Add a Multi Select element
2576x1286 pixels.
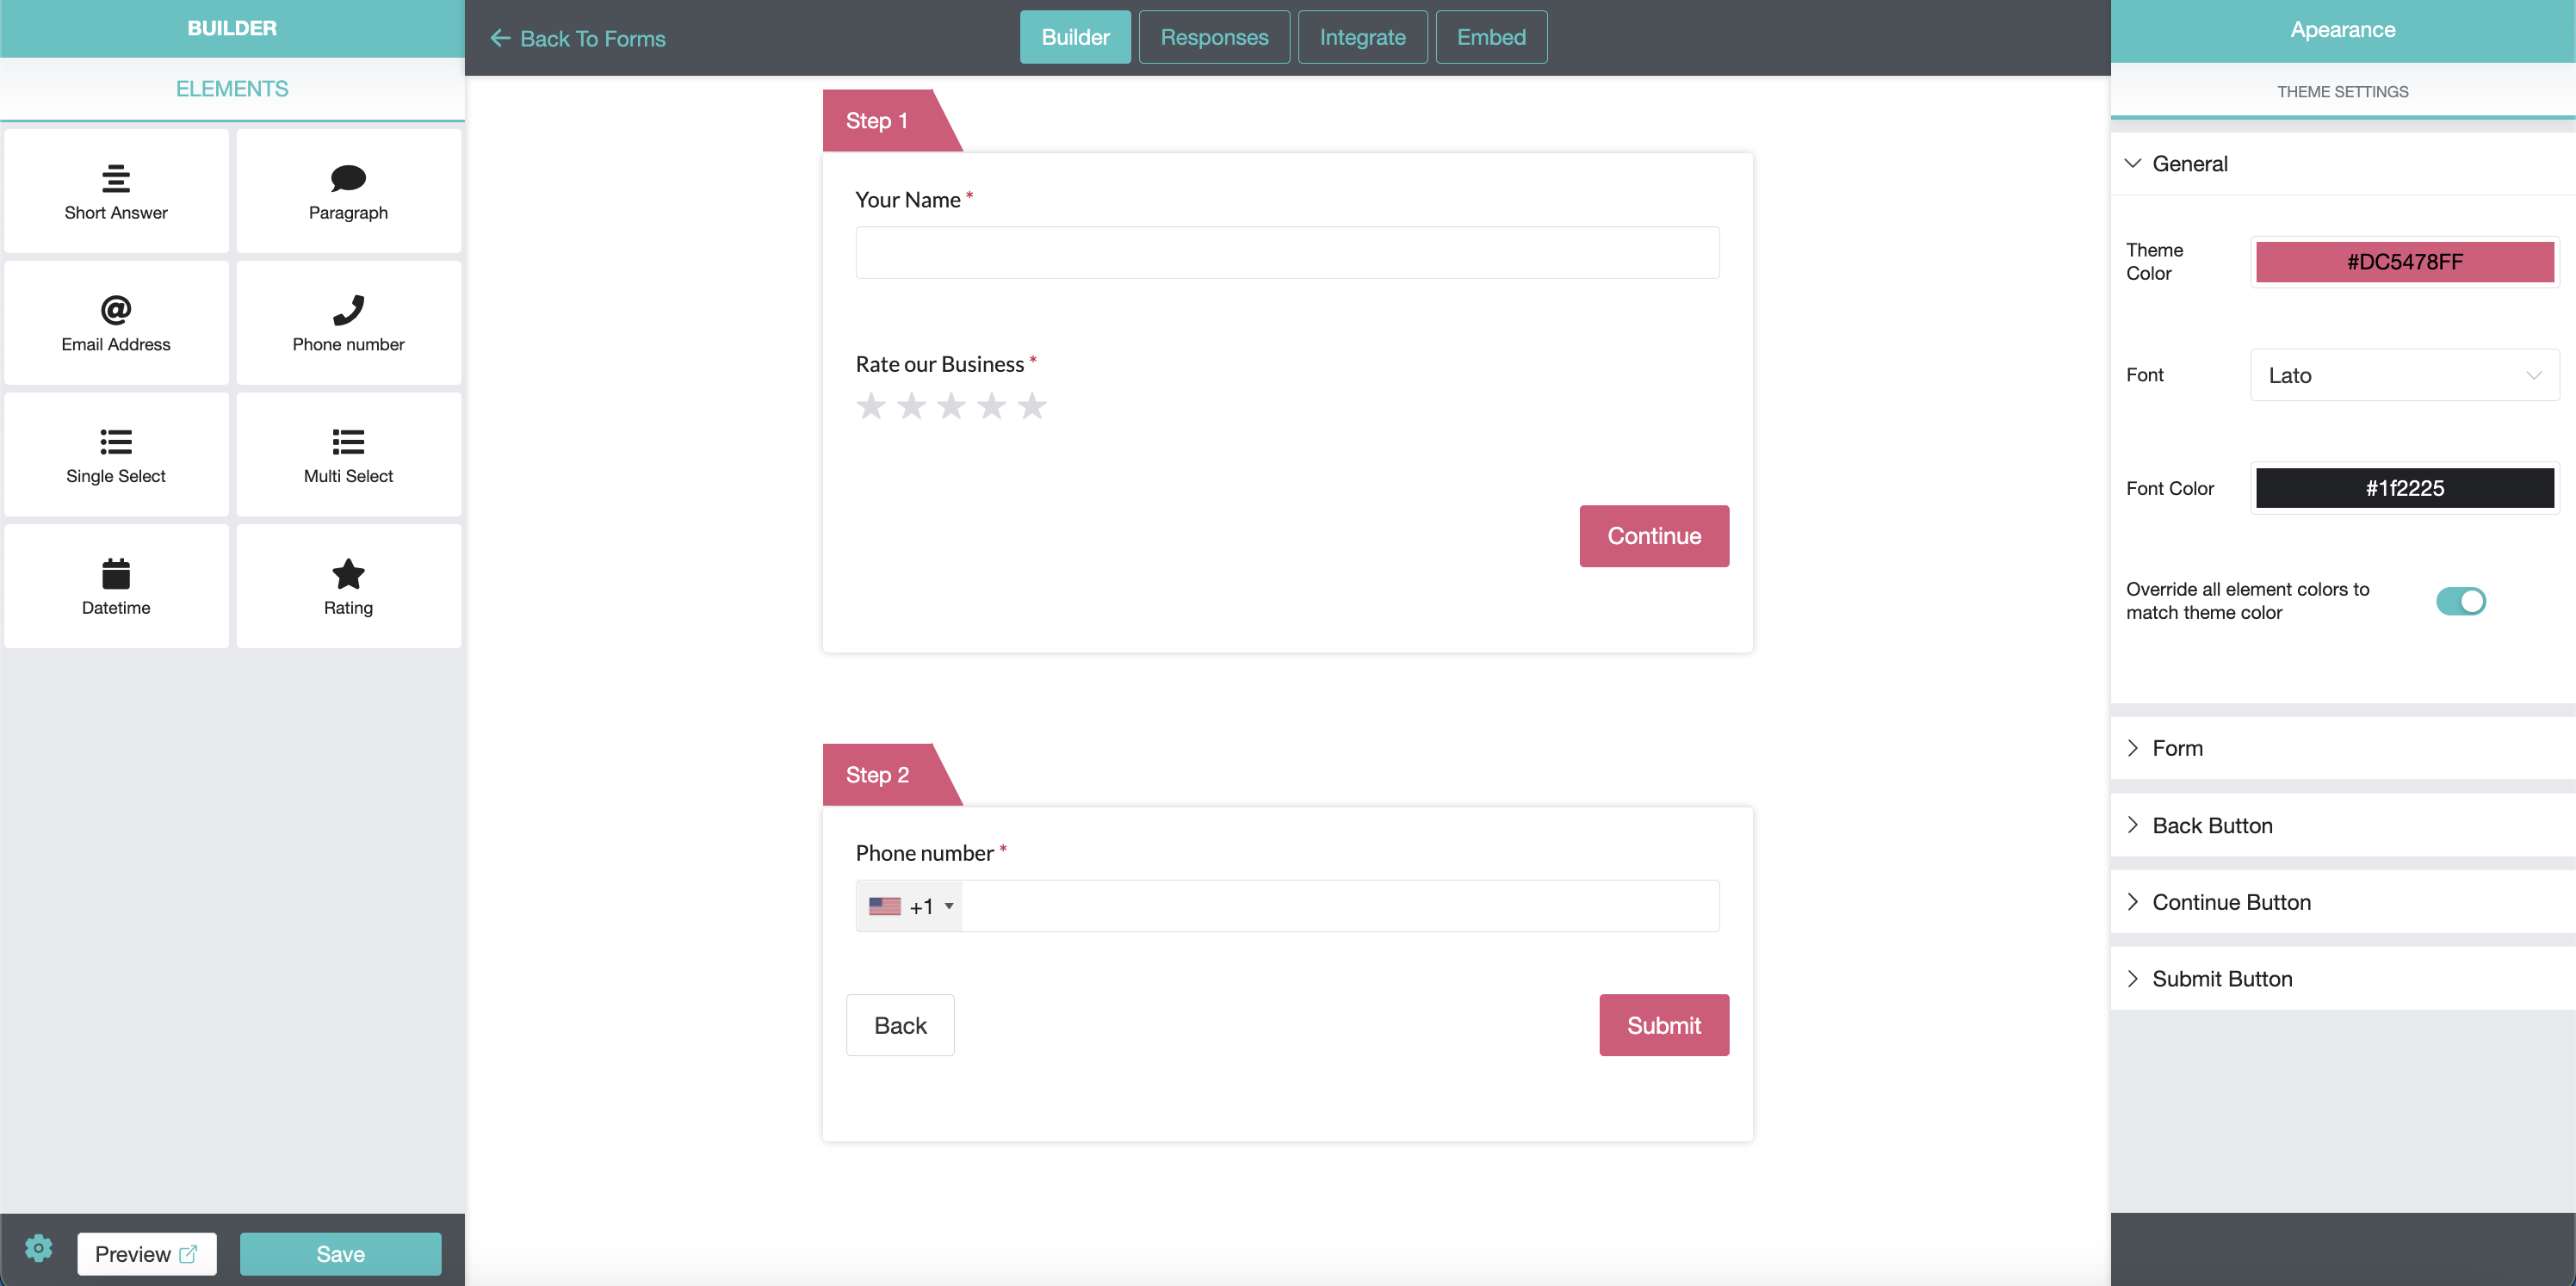pos(348,455)
